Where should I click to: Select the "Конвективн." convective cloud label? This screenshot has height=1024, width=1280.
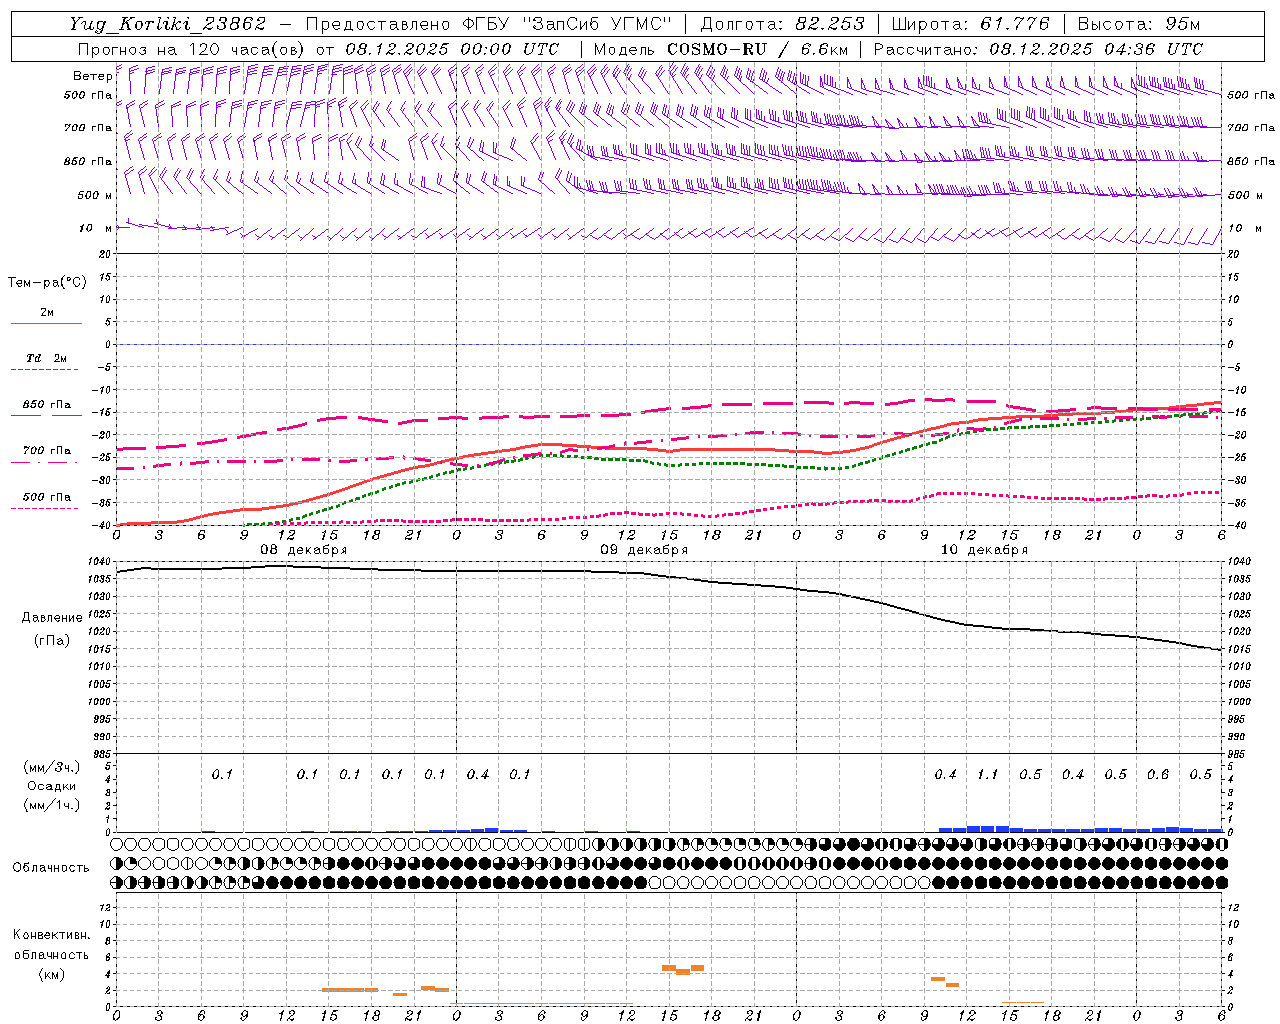point(51,935)
